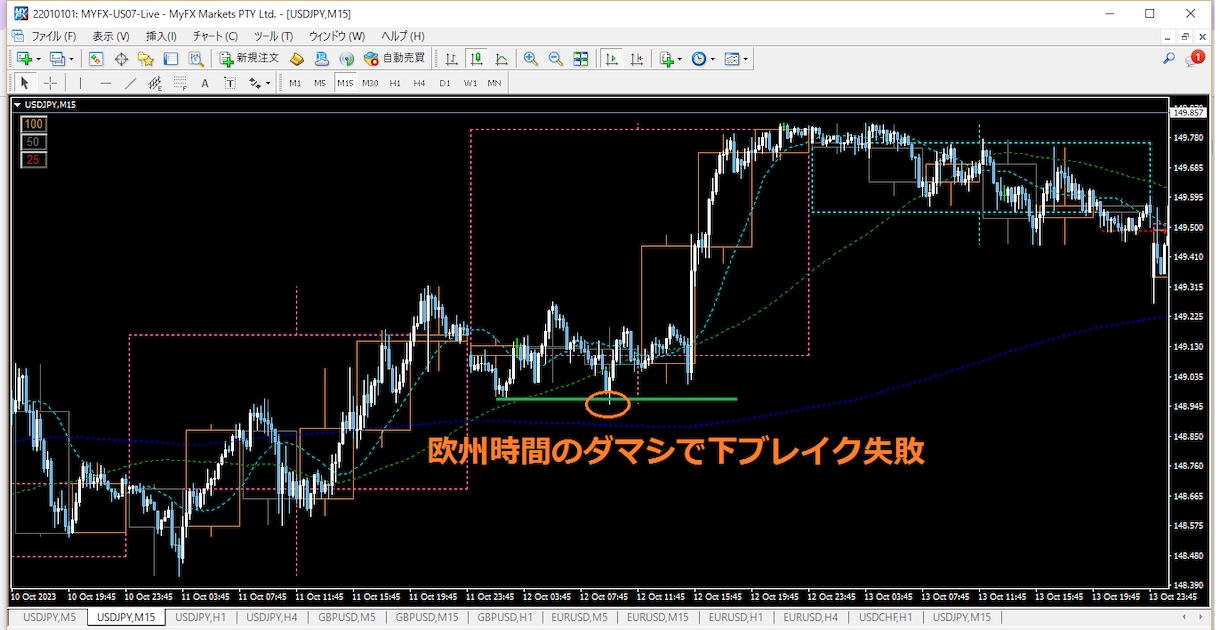The height and width of the screenshot is (630, 1220).
Task: Open the Navigator star folder icon
Action: point(146,59)
